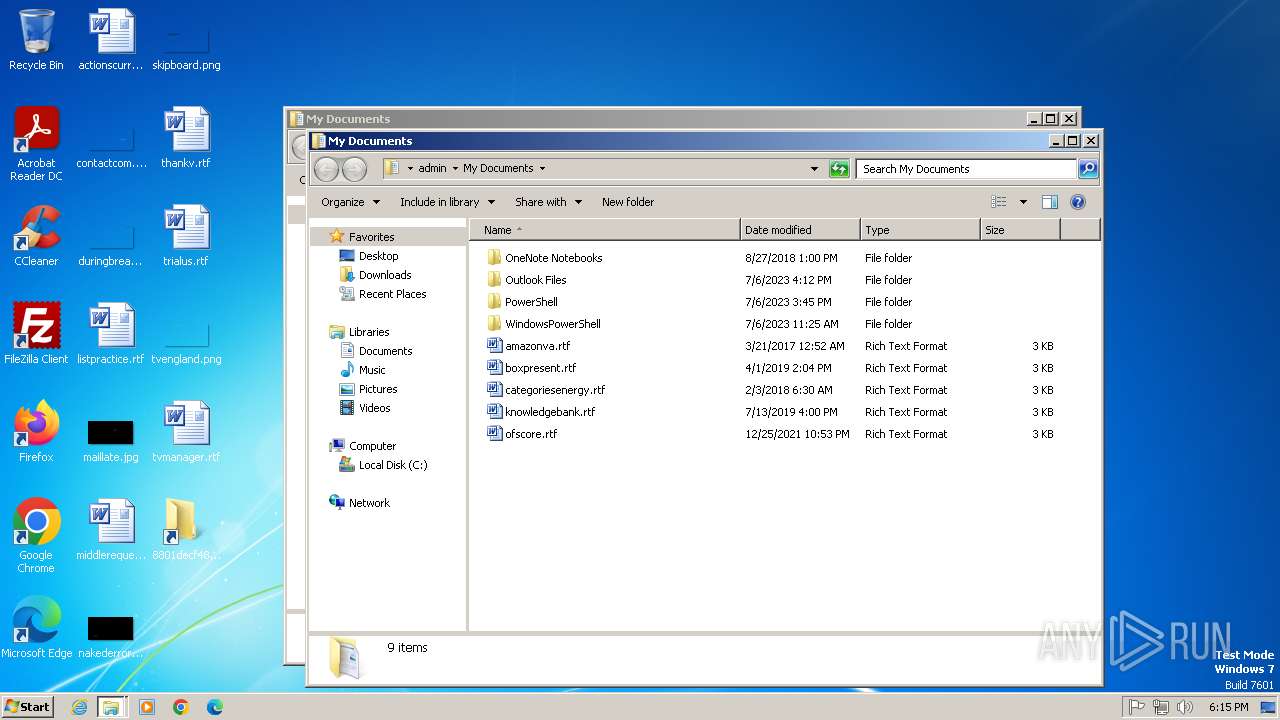The image size is (1280, 720).
Task: Toggle the preview pane icon
Action: click(1049, 202)
